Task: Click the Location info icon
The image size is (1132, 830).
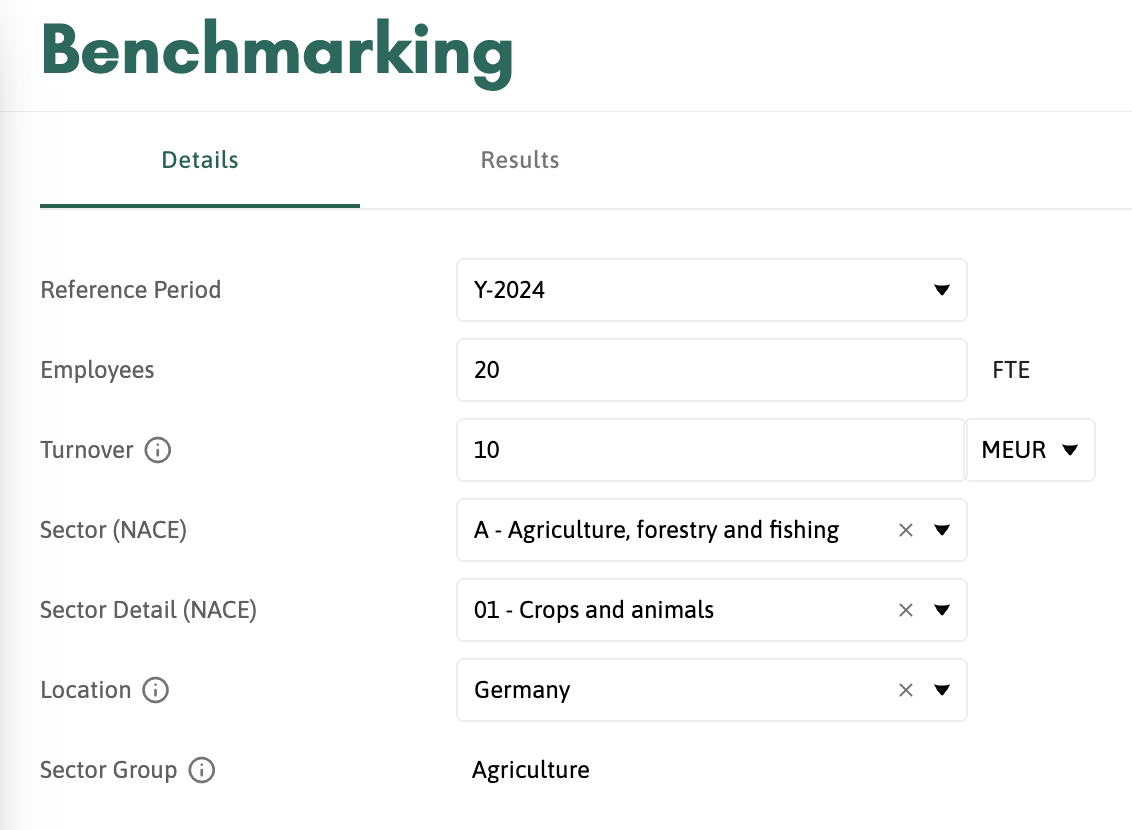Action: tap(156, 690)
